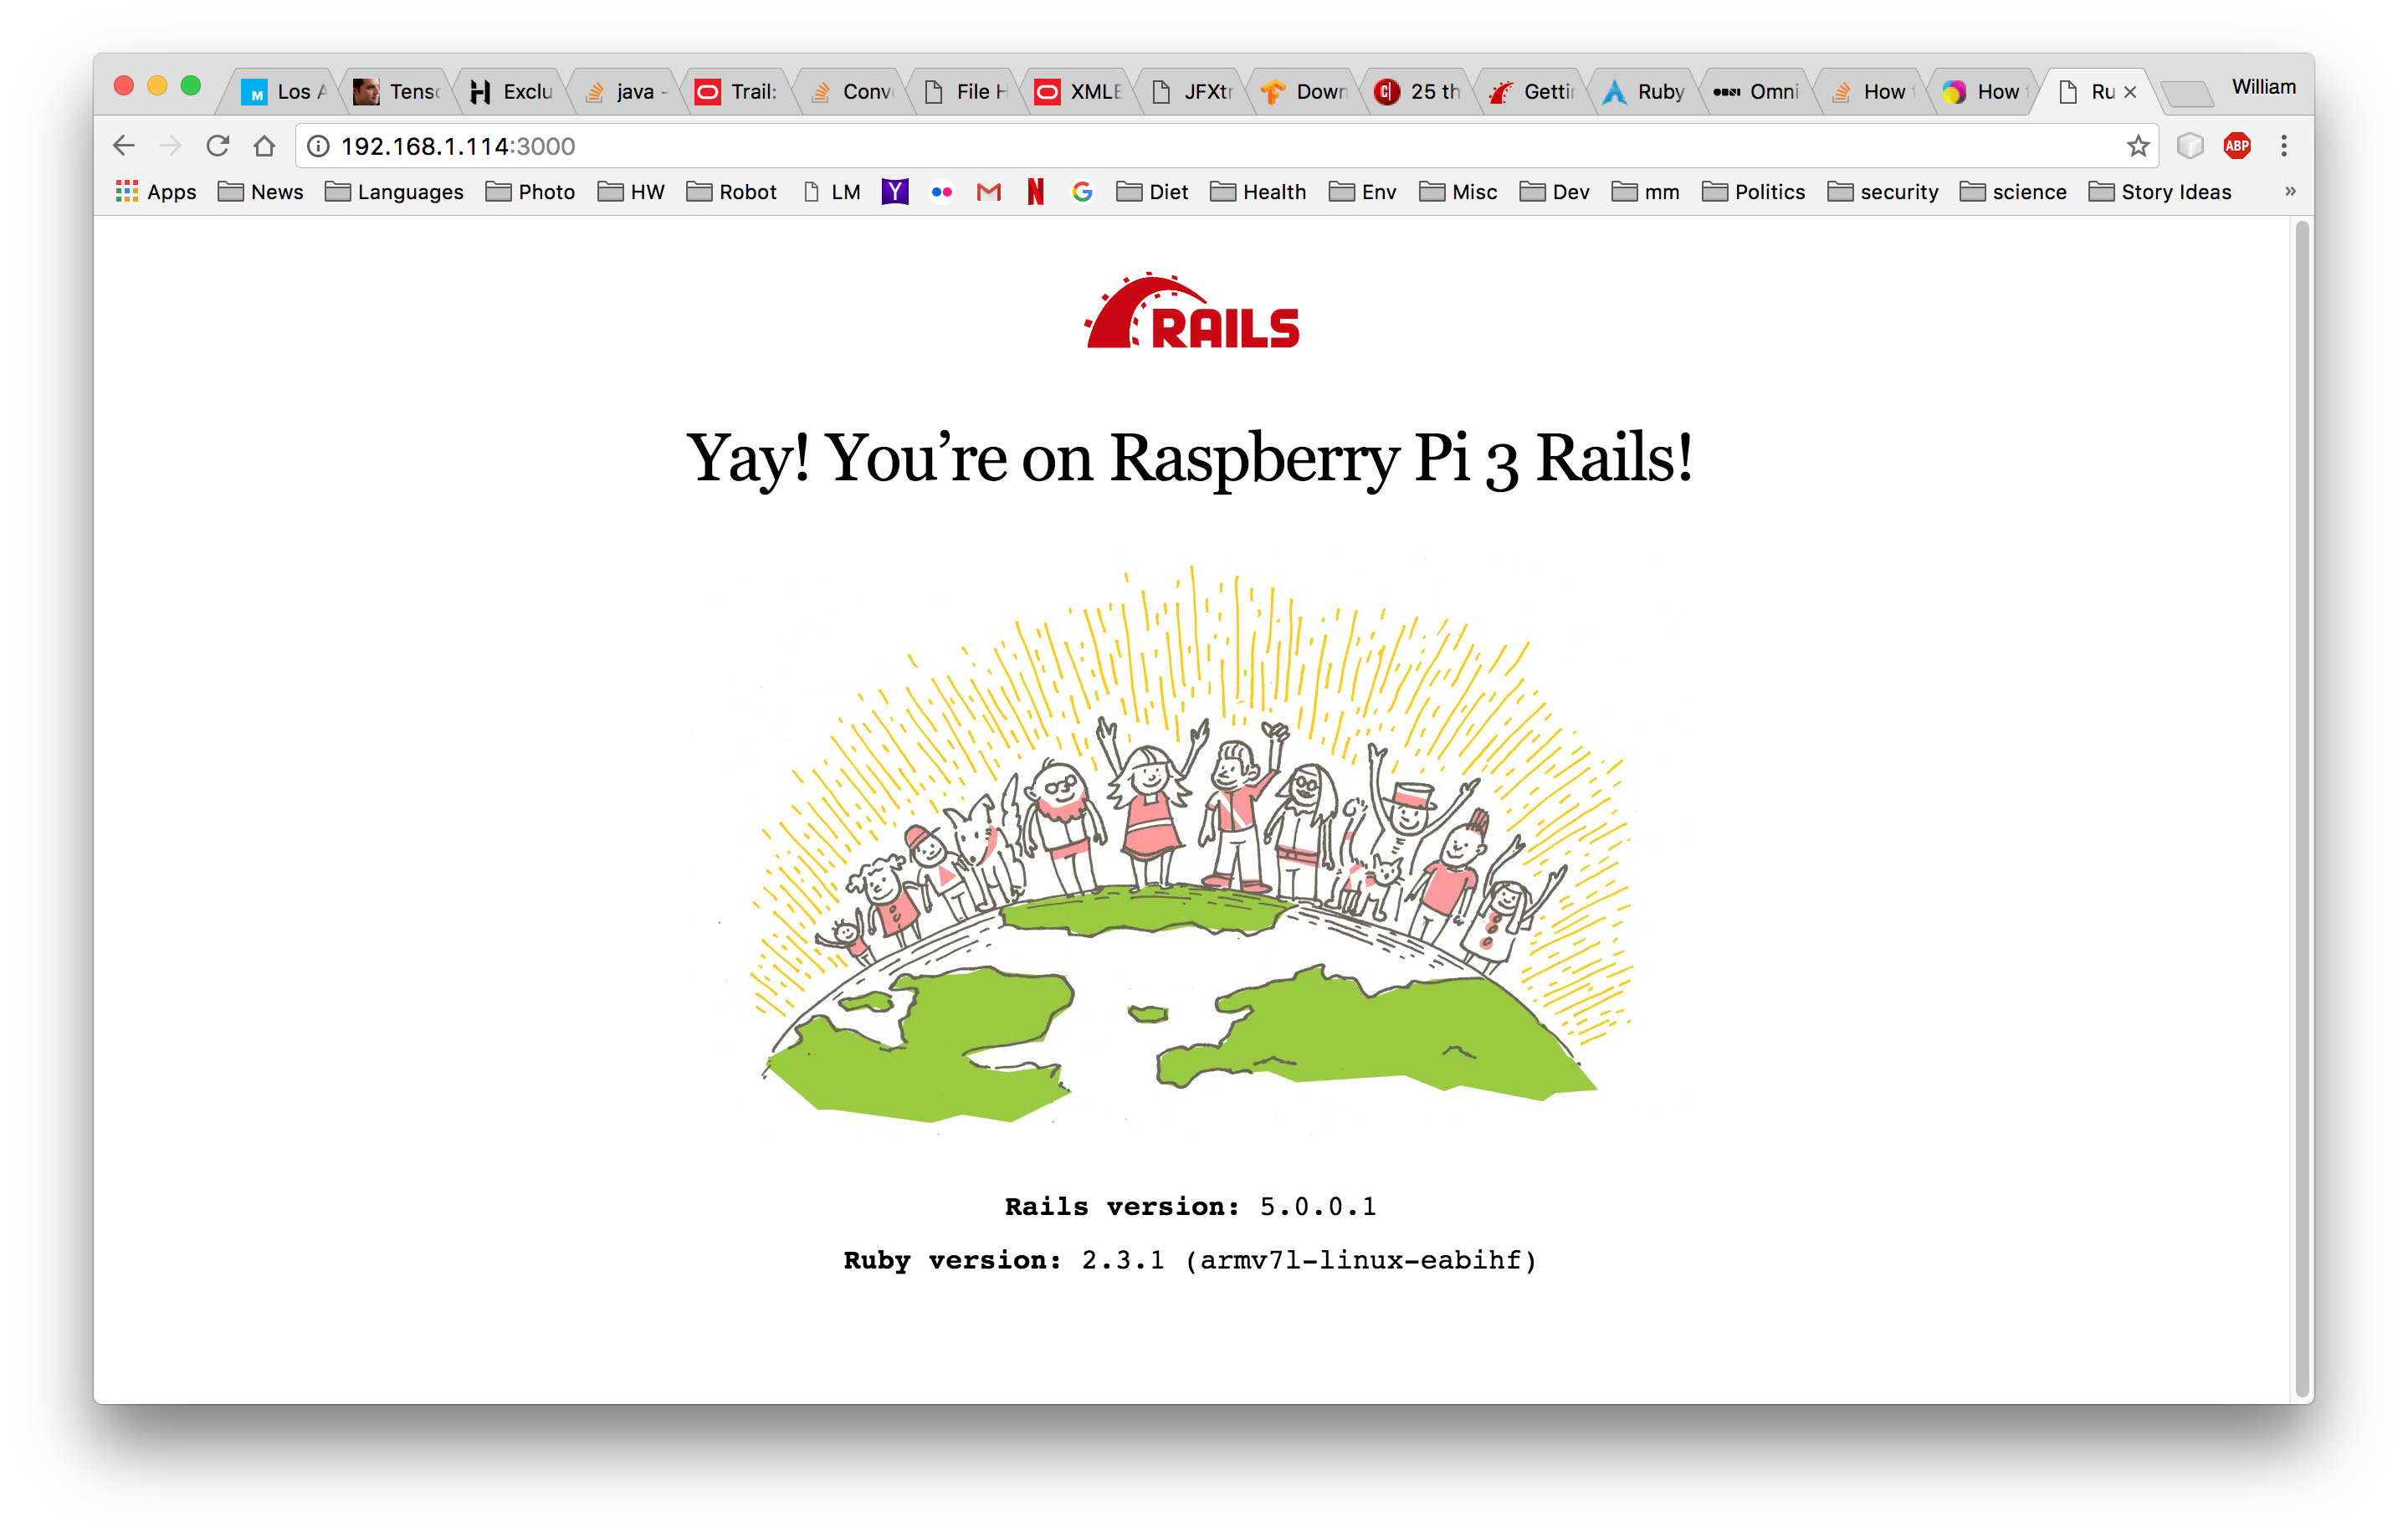The image size is (2408, 1538).
Task: Open the Yahoo bookmark icon
Action: tap(895, 192)
